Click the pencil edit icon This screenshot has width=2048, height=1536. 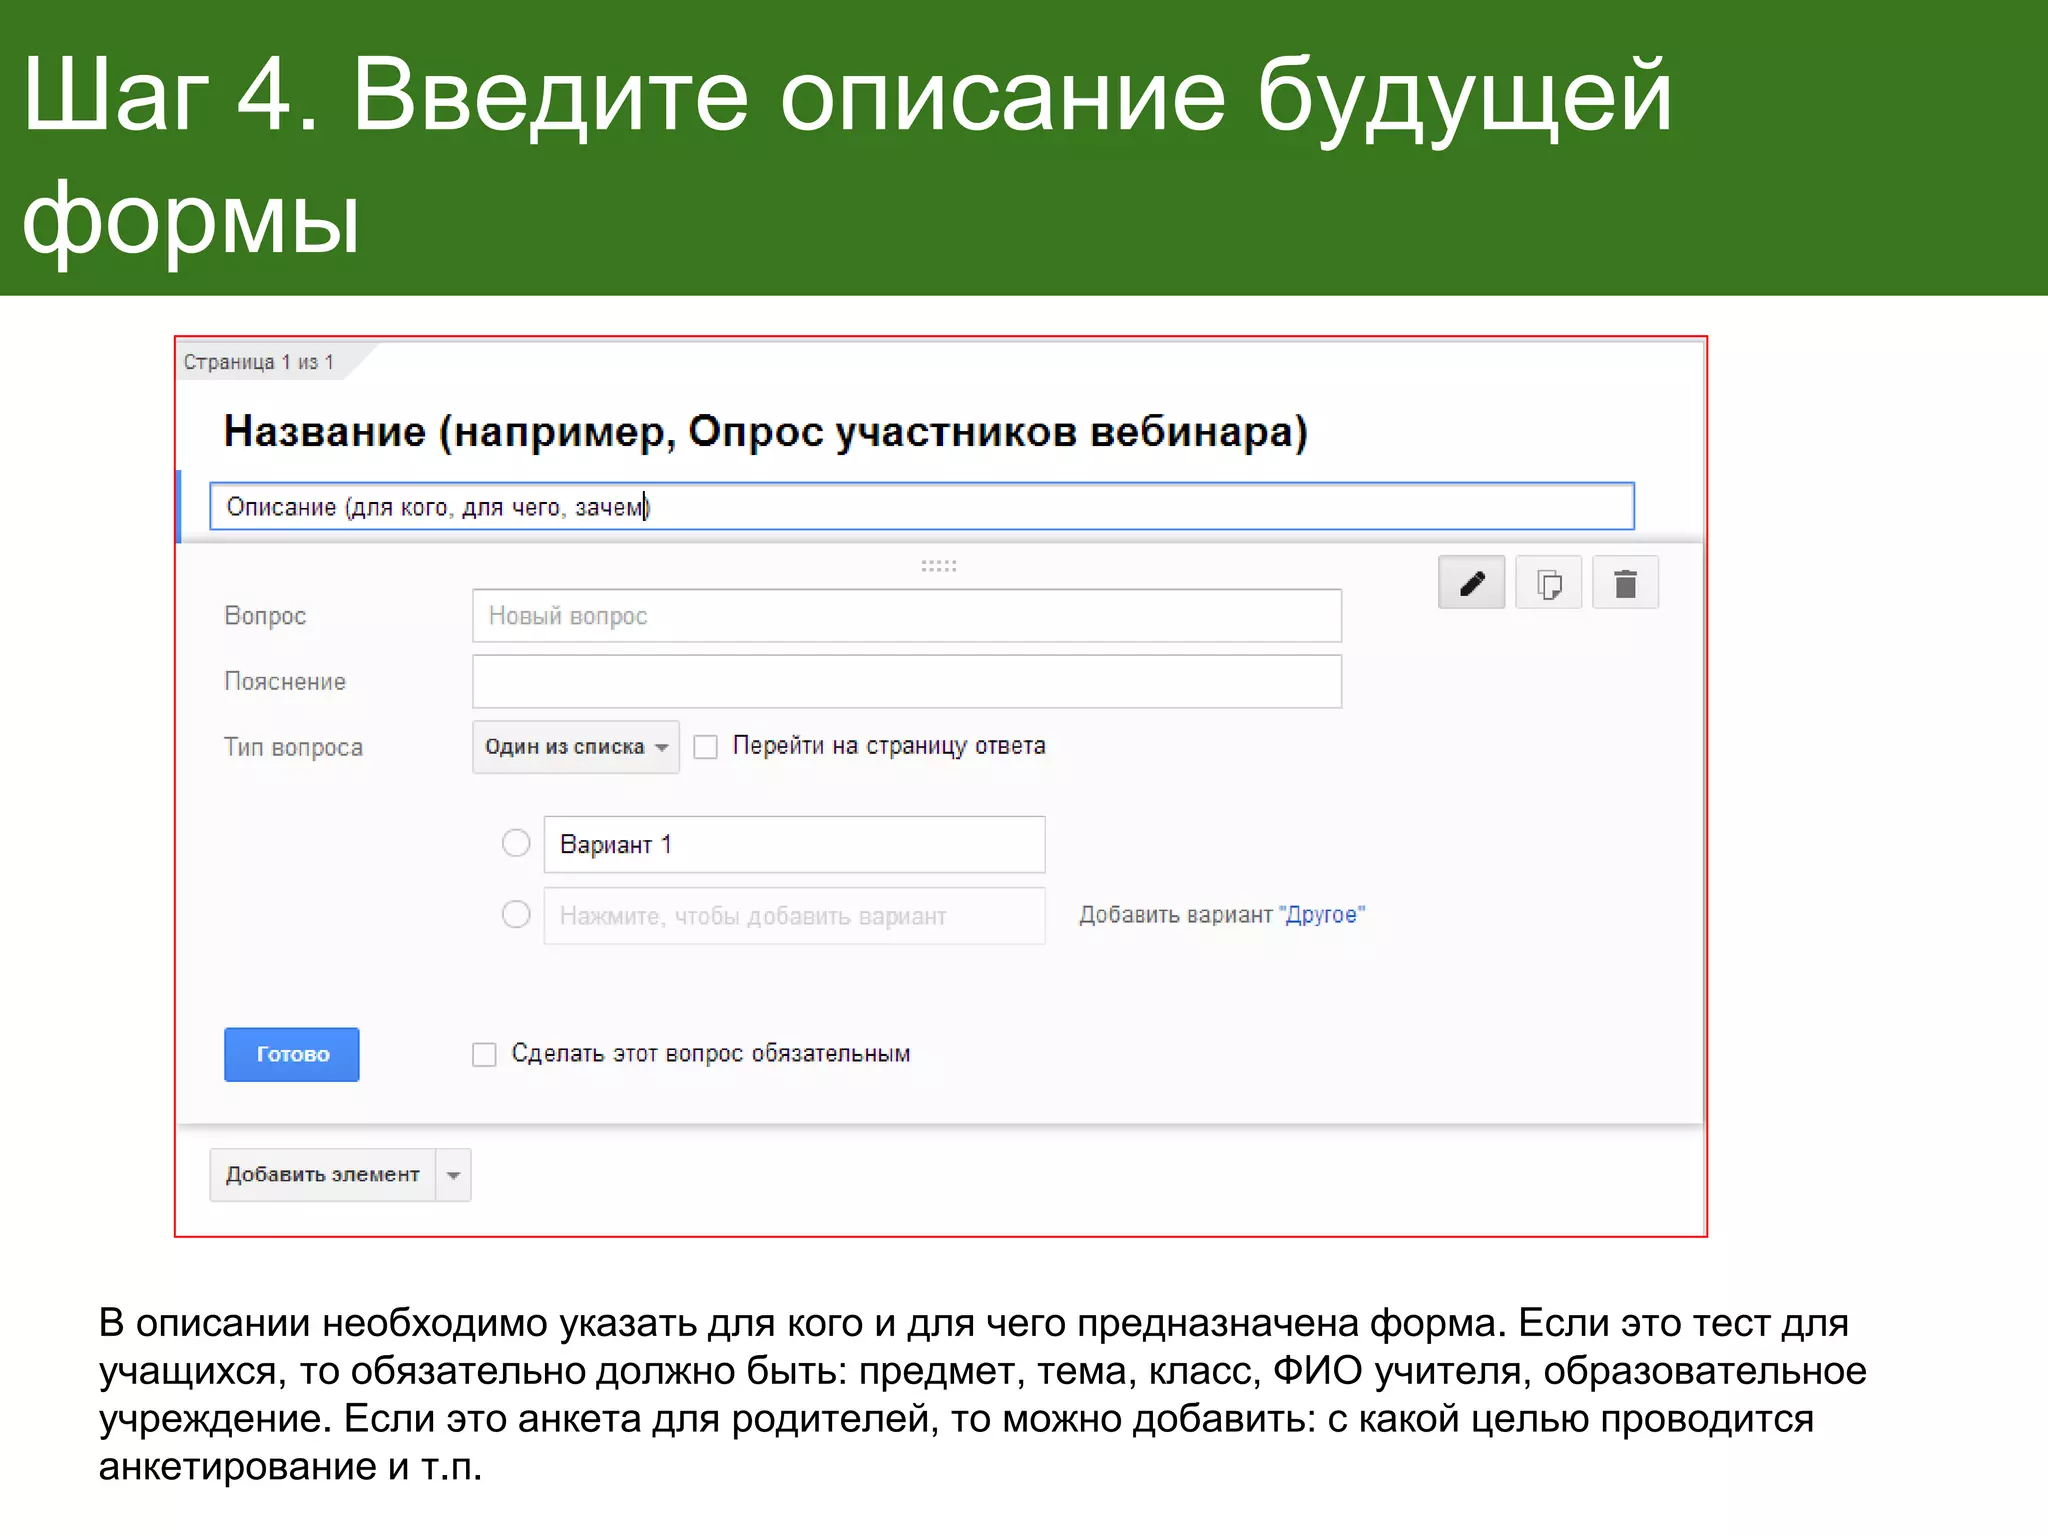click(x=1471, y=583)
